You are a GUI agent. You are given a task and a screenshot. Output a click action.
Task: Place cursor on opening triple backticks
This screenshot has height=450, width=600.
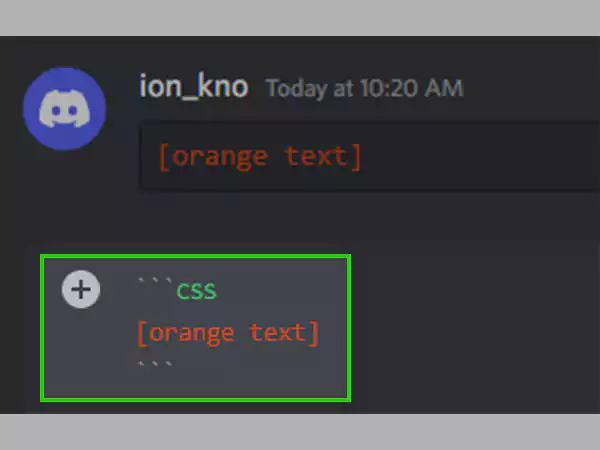[155, 281]
